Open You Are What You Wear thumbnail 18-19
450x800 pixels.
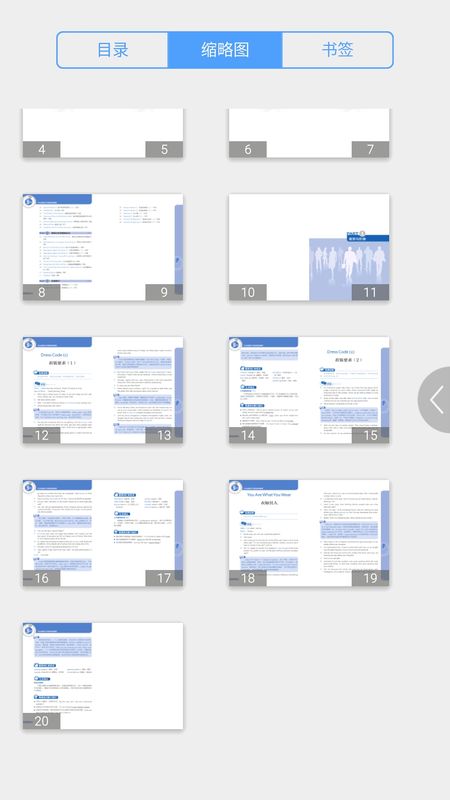point(309,533)
